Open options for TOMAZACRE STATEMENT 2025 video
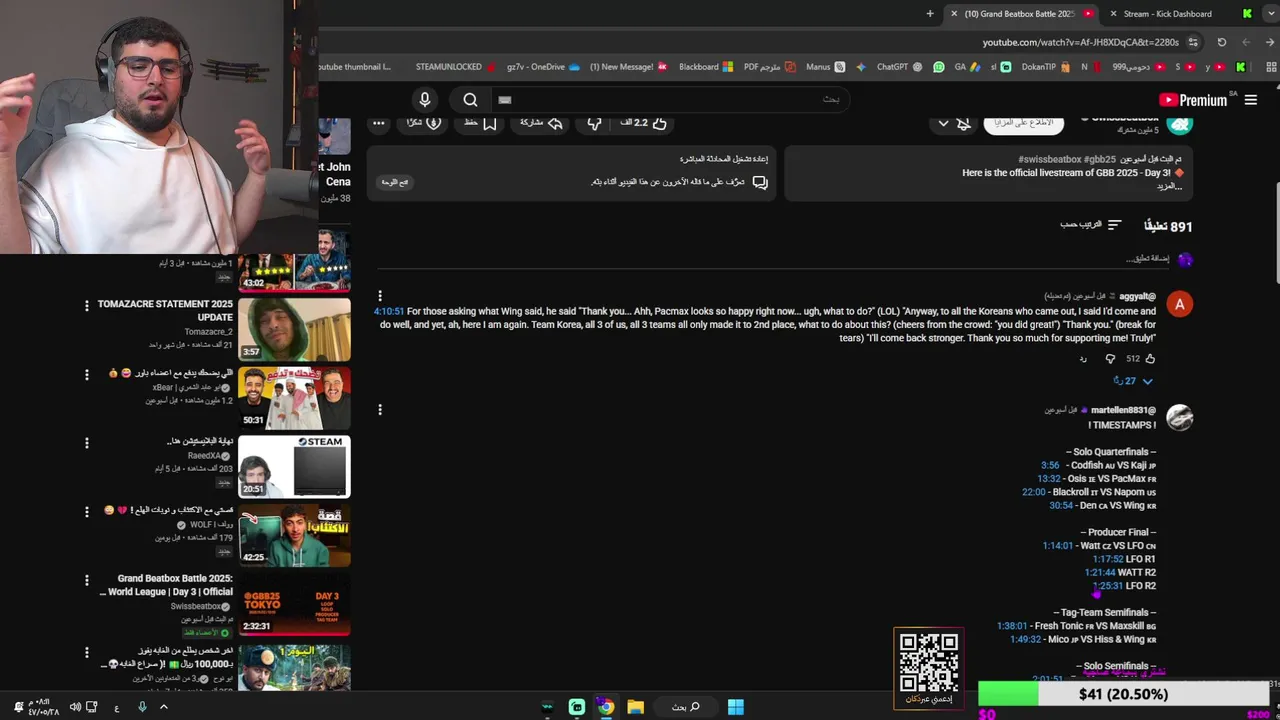This screenshot has height=720, width=1280. pyautogui.click(x=87, y=306)
